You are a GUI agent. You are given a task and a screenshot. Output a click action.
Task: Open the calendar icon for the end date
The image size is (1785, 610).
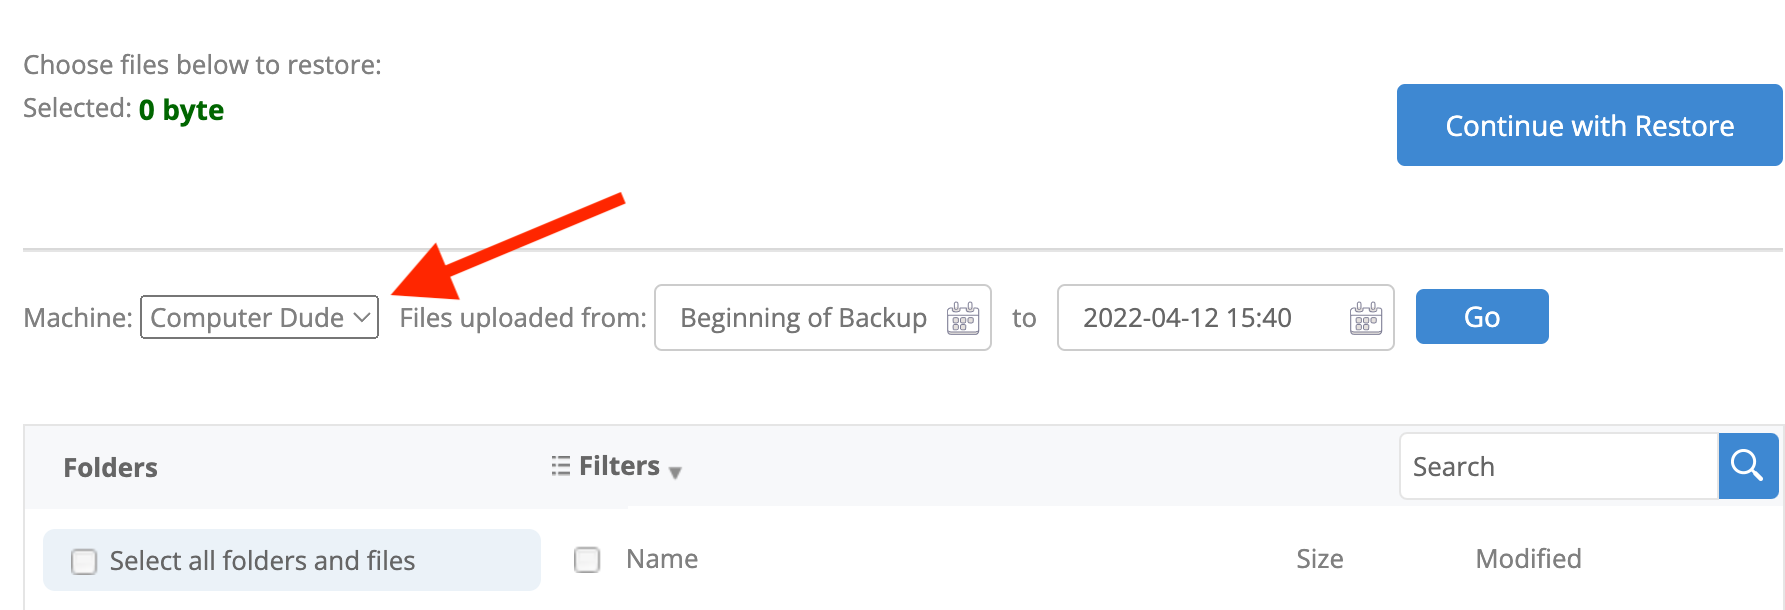coord(1366,318)
